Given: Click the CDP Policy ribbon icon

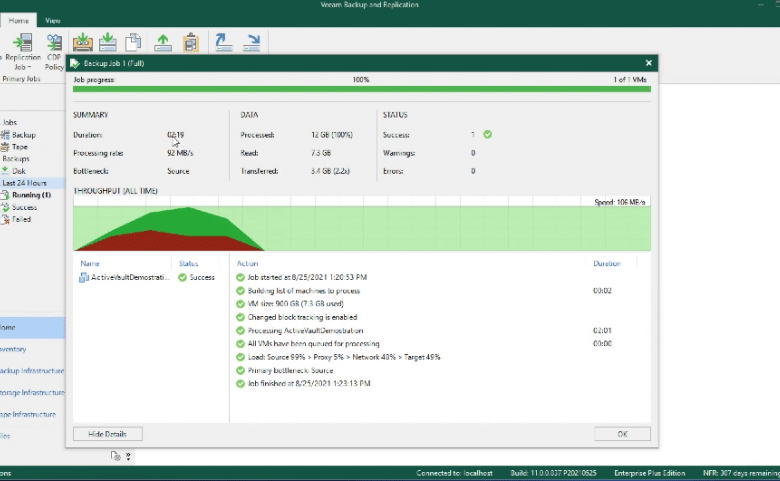Looking at the screenshot, I should (54, 52).
